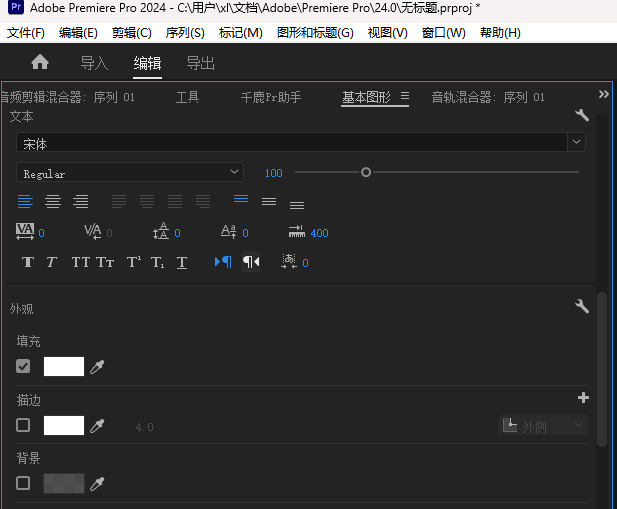
Task: Pick fill color with eyedropper
Action: [97, 367]
